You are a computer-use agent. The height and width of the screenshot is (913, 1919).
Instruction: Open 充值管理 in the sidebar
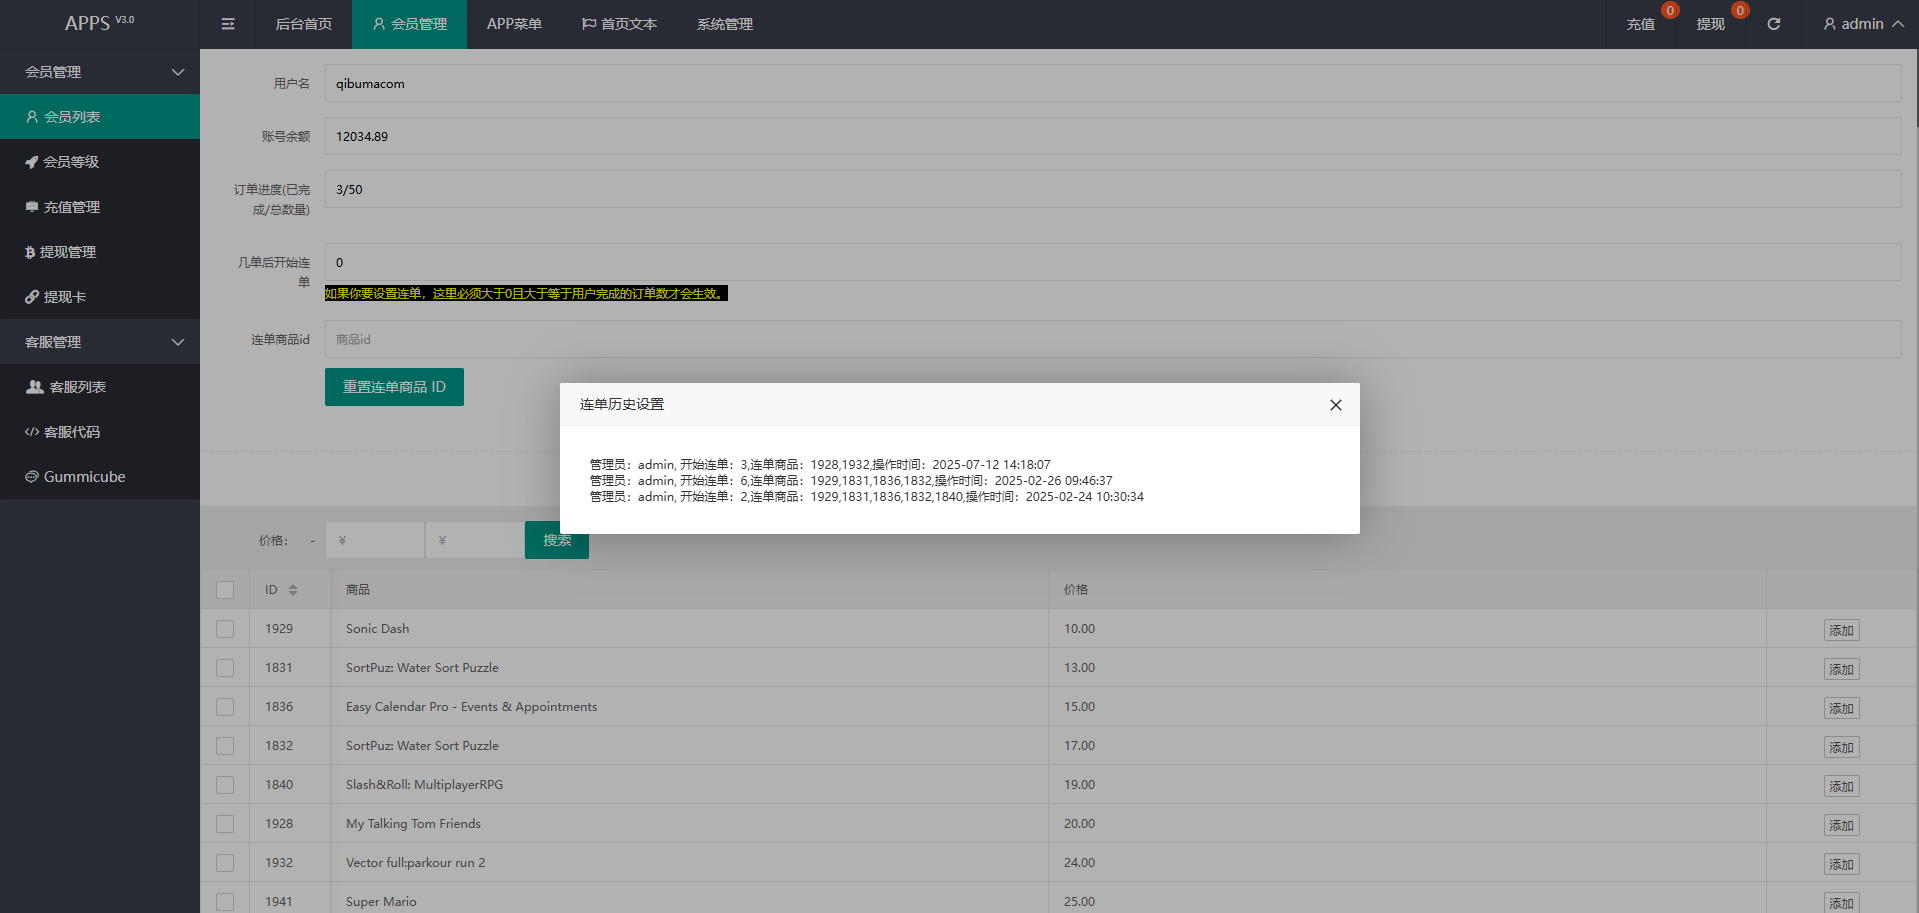[x=71, y=207]
